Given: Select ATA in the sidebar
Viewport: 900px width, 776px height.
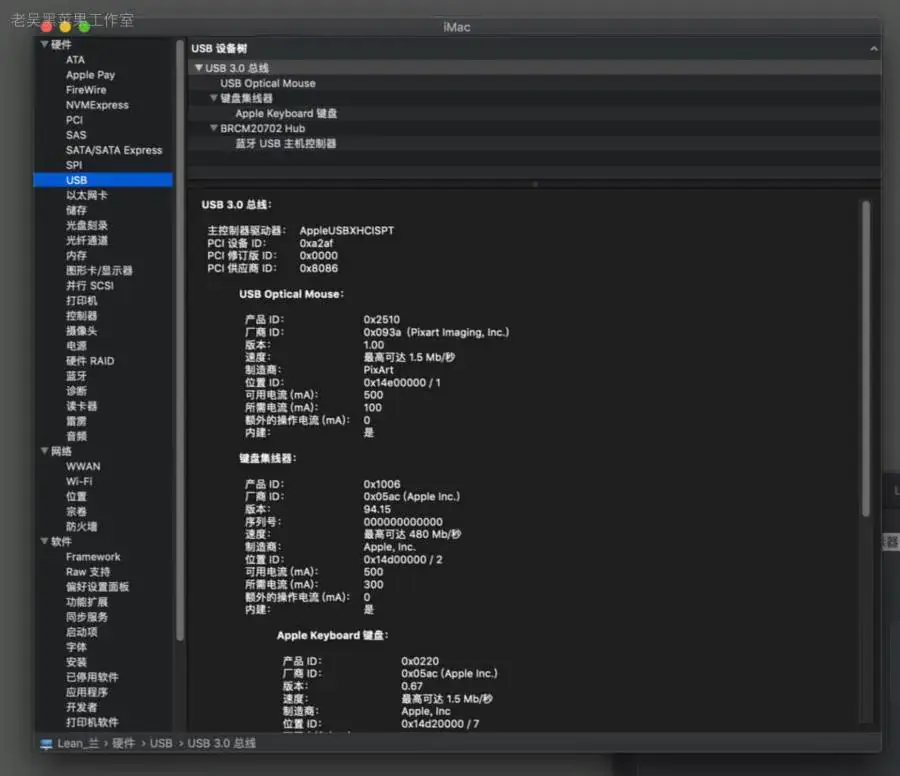Looking at the screenshot, I should tap(75, 60).
